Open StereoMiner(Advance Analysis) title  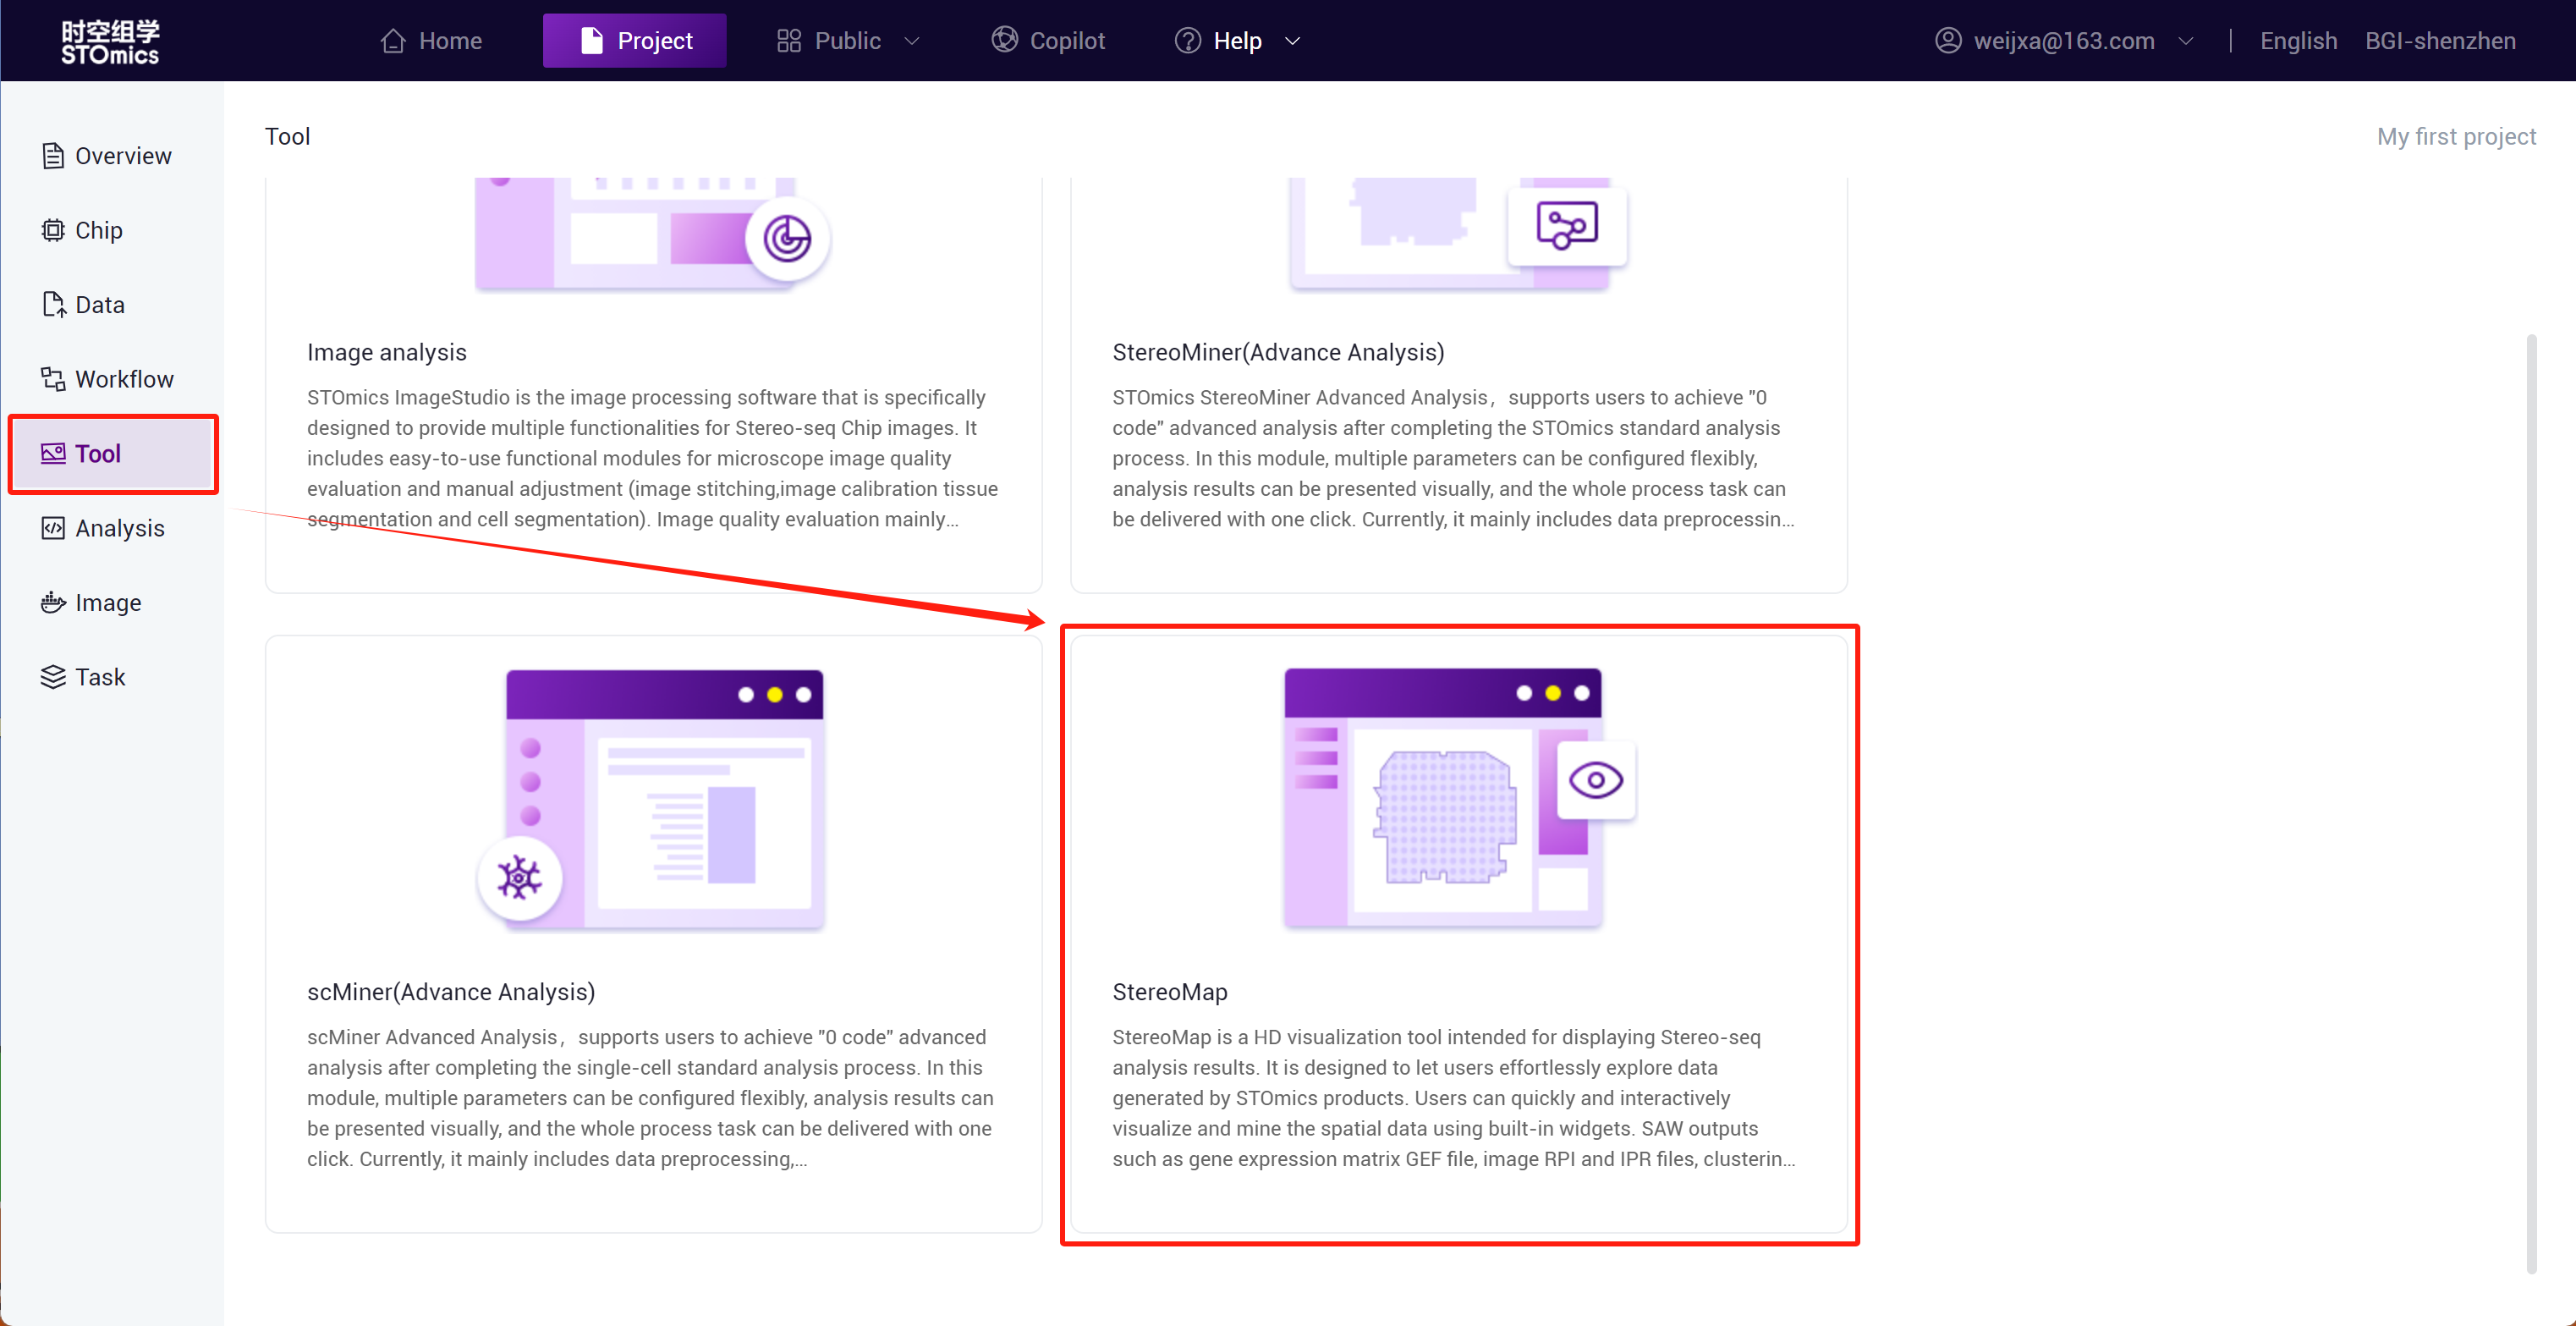[x=1278, y=352]
